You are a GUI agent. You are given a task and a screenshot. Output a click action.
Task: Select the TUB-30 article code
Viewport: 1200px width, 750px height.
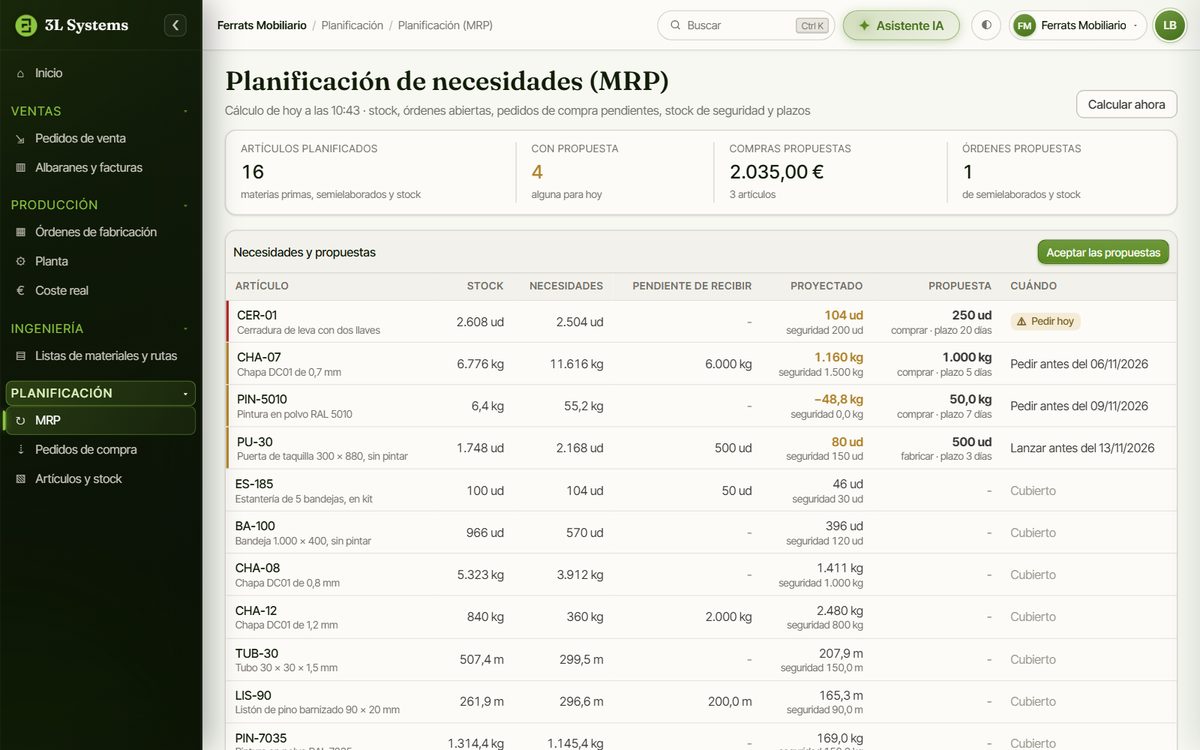pyautogui.click(x=257, y=653)
